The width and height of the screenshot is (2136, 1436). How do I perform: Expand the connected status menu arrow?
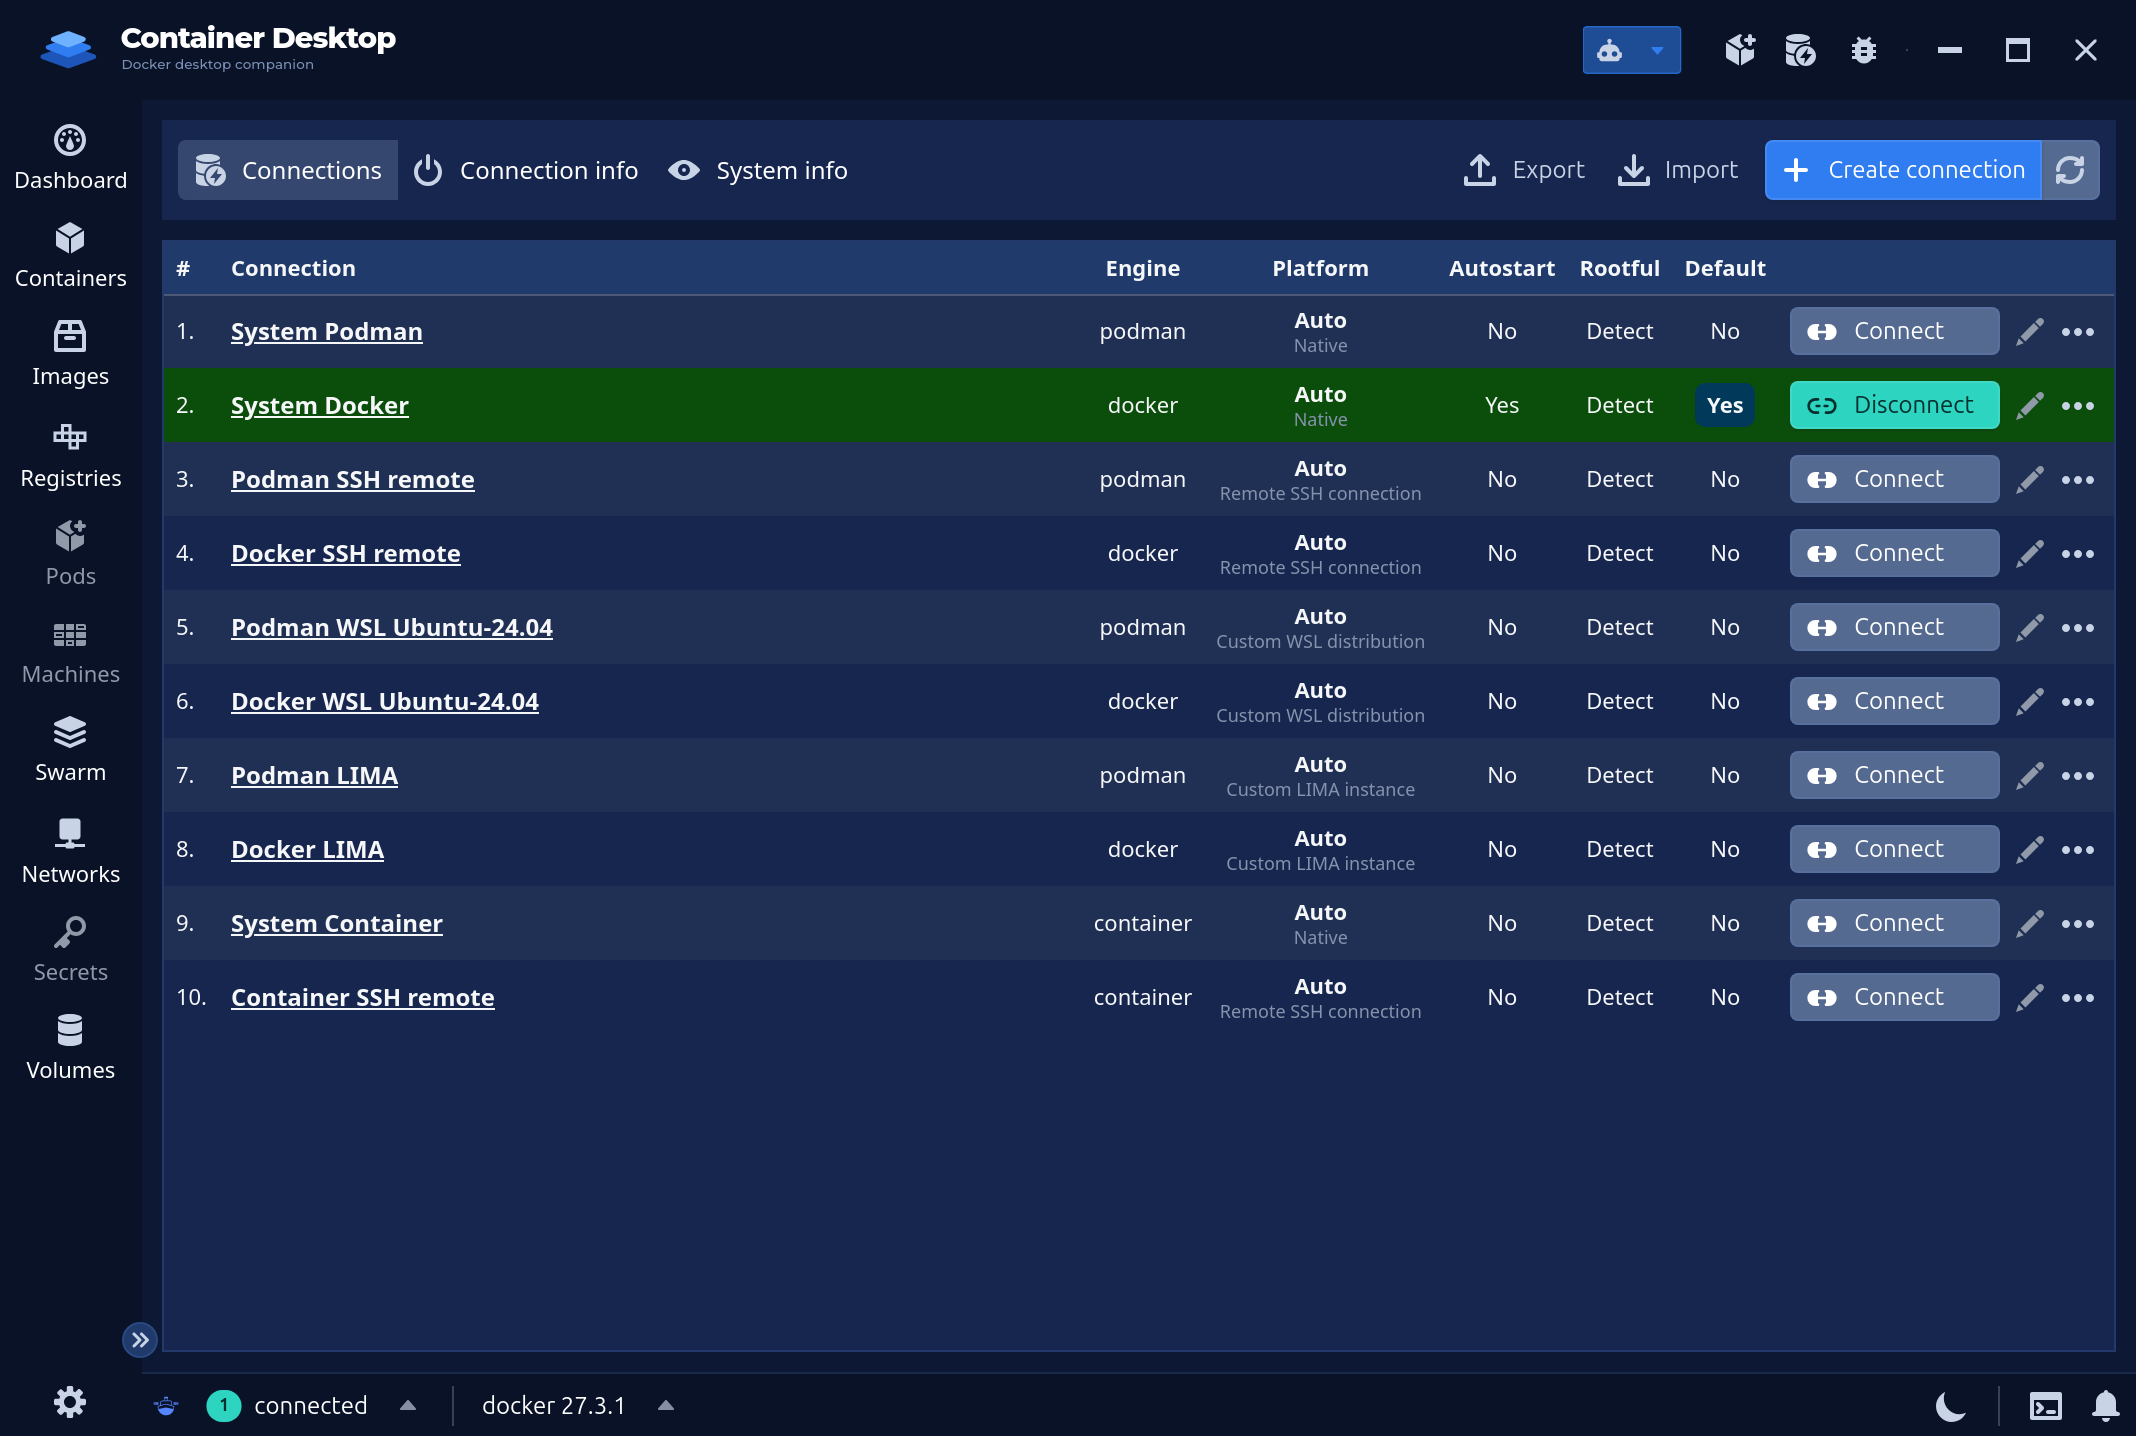(408, 1405)
